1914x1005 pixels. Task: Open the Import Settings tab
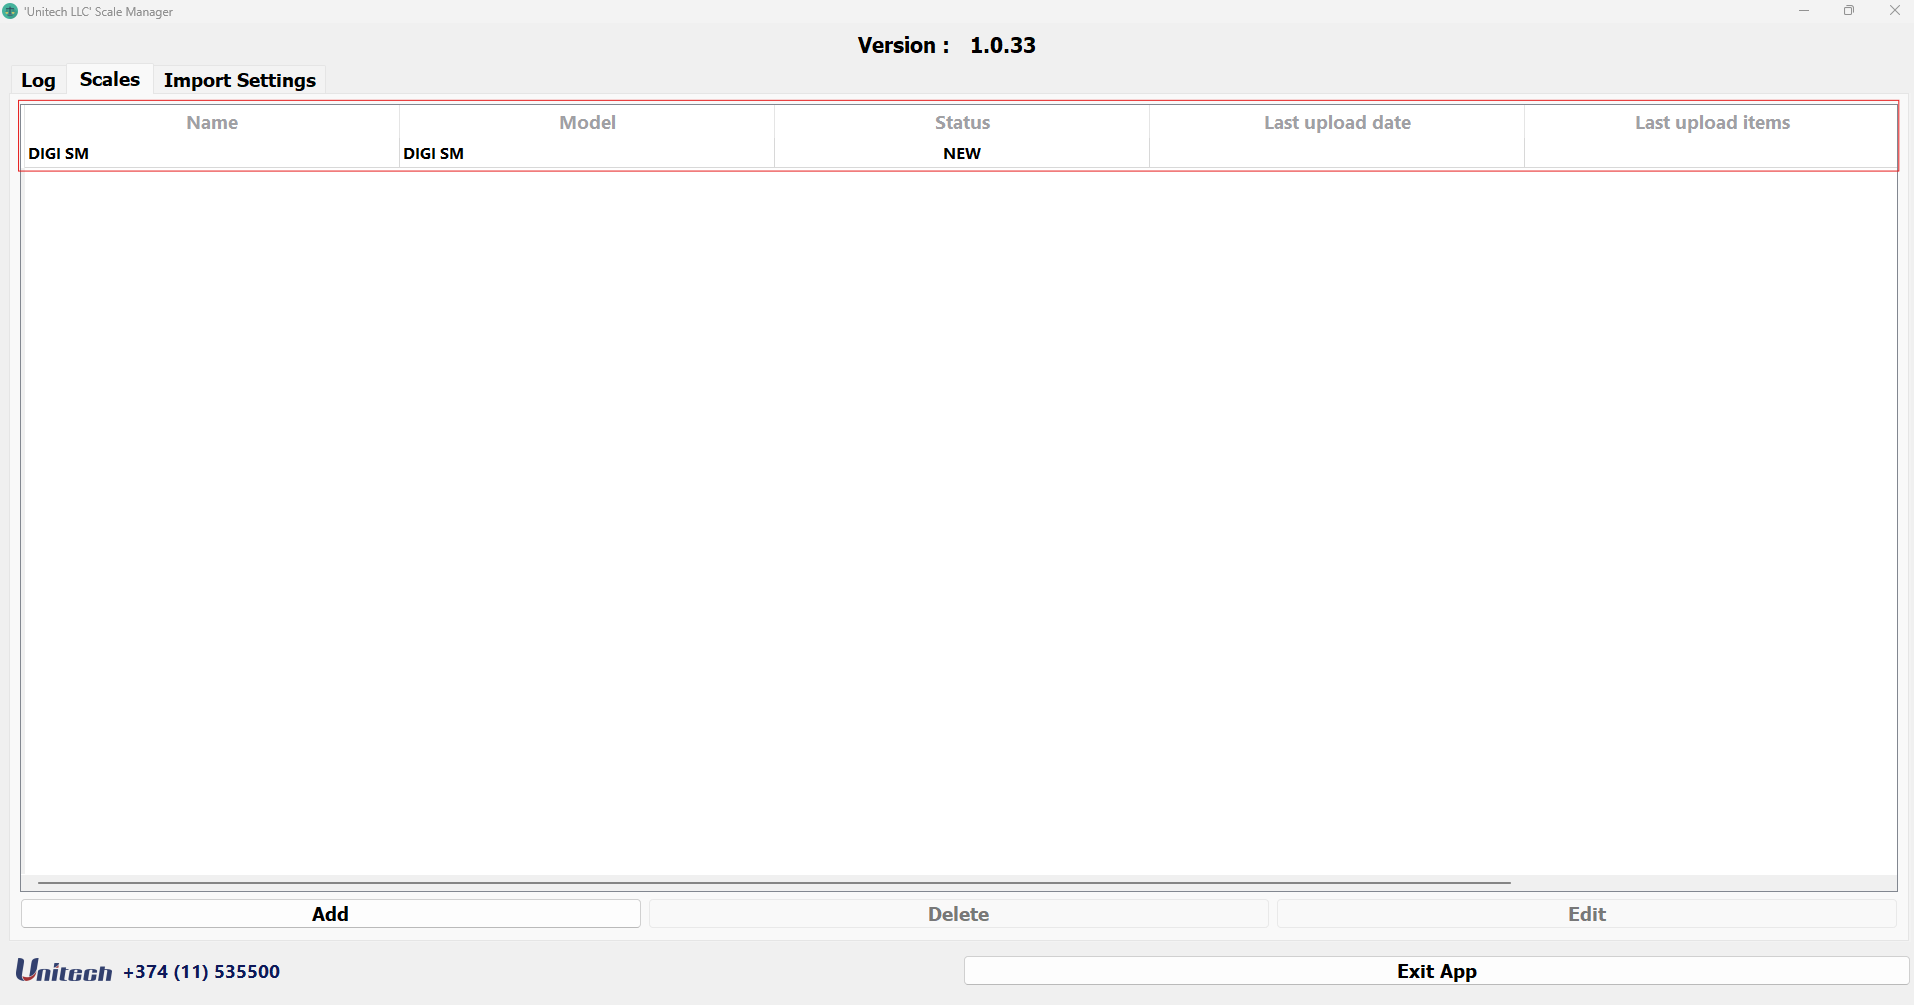pos(240,80)
